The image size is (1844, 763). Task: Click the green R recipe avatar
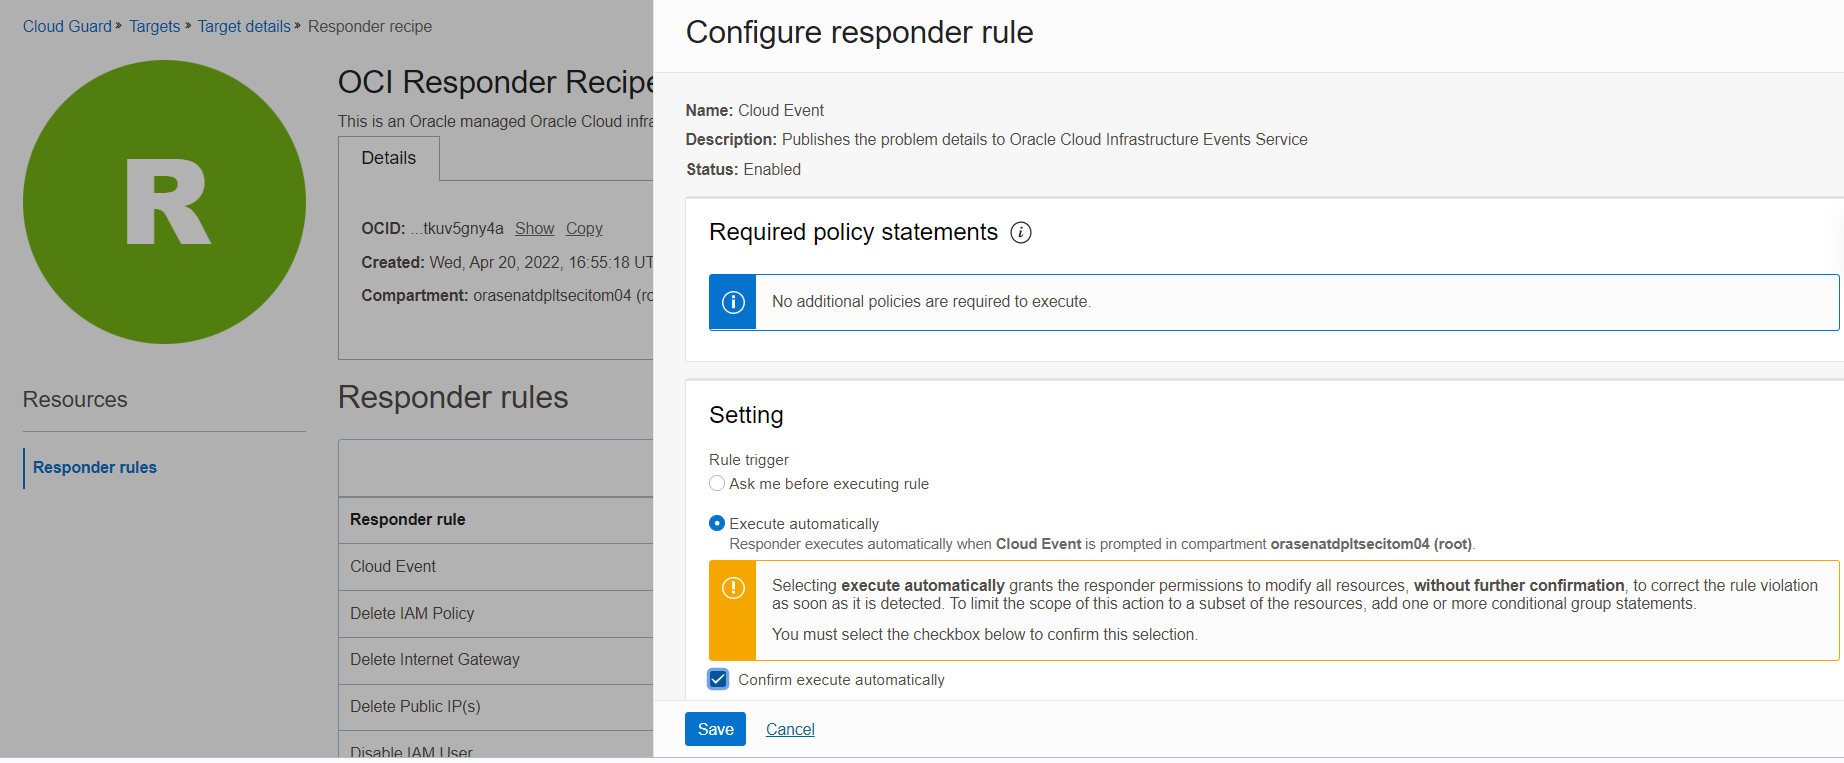pos(164,202)
